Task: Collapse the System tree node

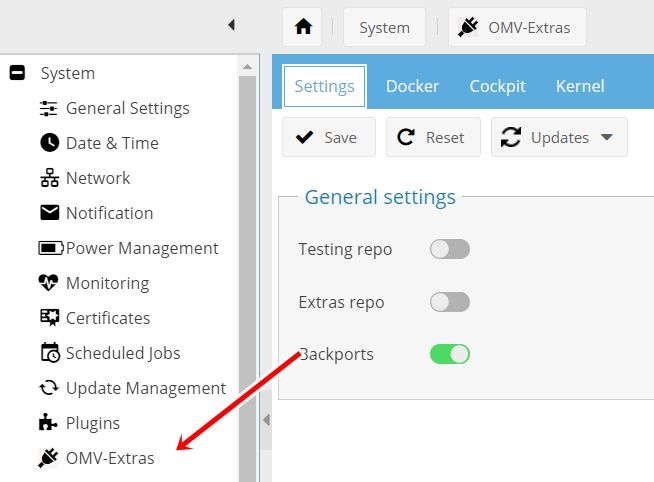Action: [x=17, y=73]
